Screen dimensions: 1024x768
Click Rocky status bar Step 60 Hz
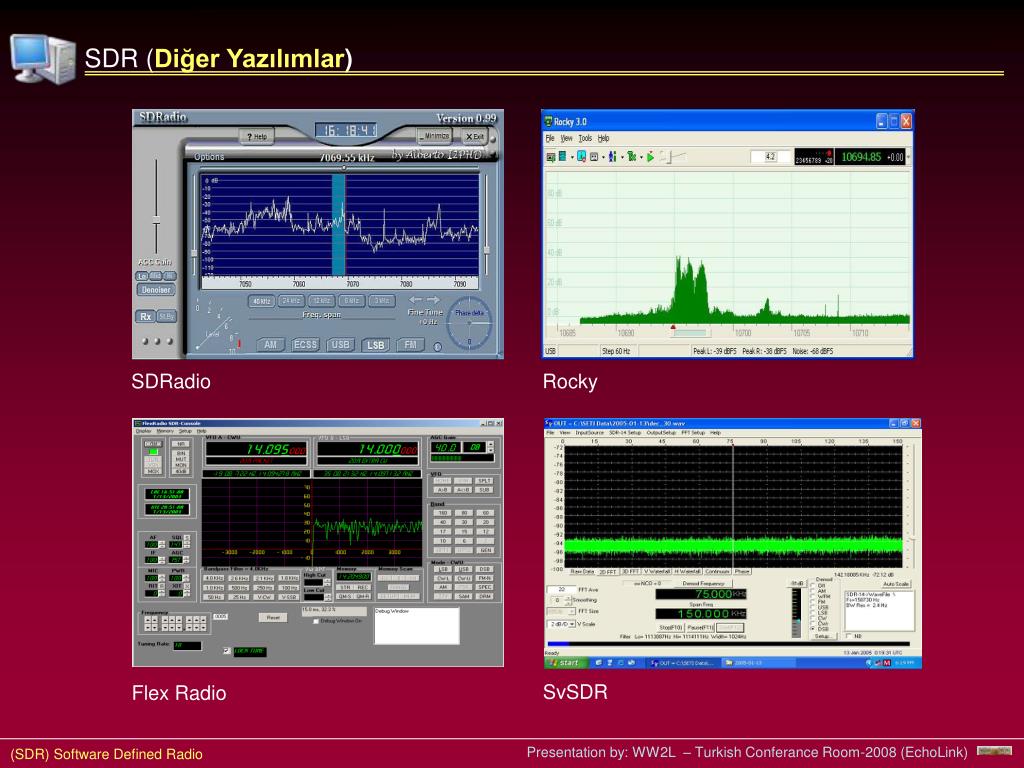[x=616, y=351]
